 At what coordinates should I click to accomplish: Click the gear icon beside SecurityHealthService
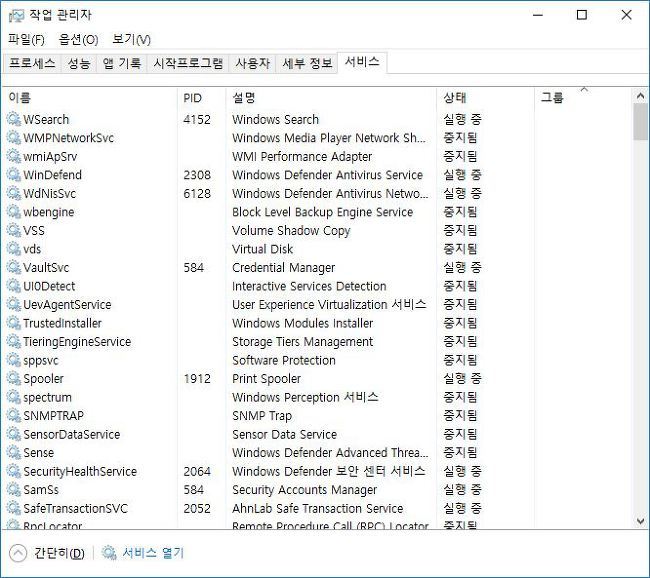[14, 471]
